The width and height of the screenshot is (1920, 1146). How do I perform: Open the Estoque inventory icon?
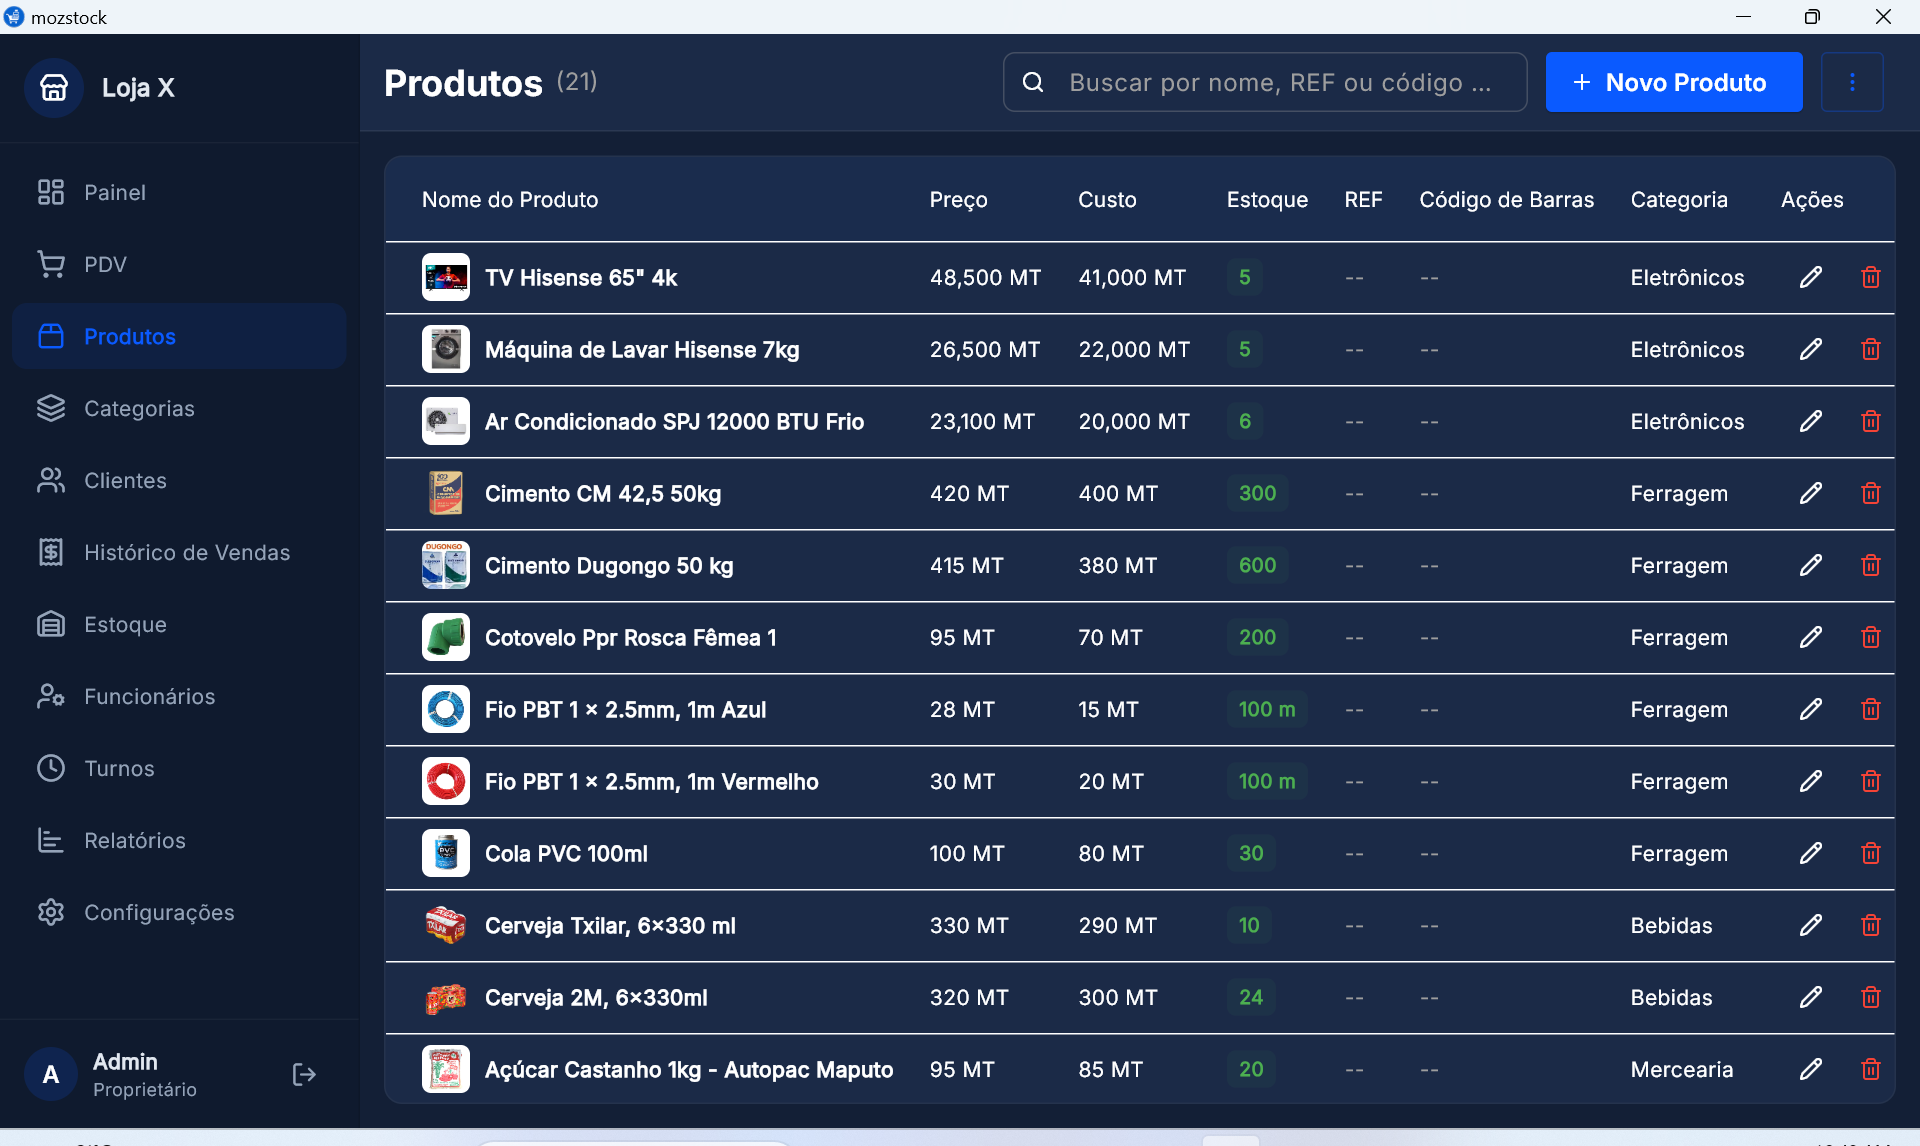(51, 624)
